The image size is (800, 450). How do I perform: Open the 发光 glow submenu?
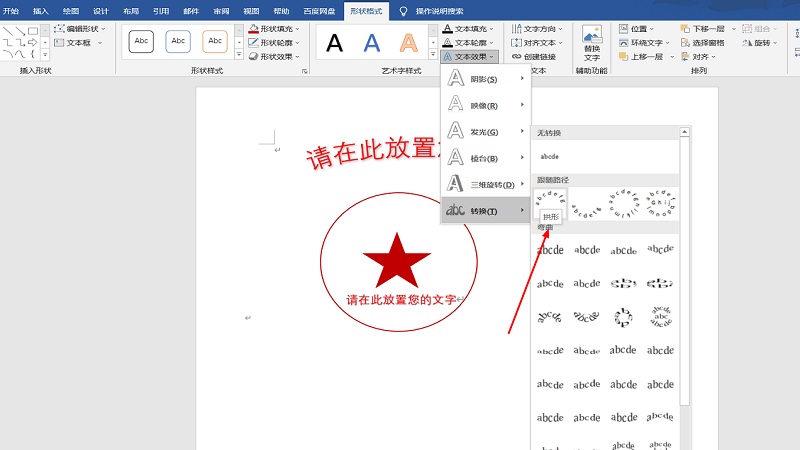pyautogui.click(x=485, y=131)
